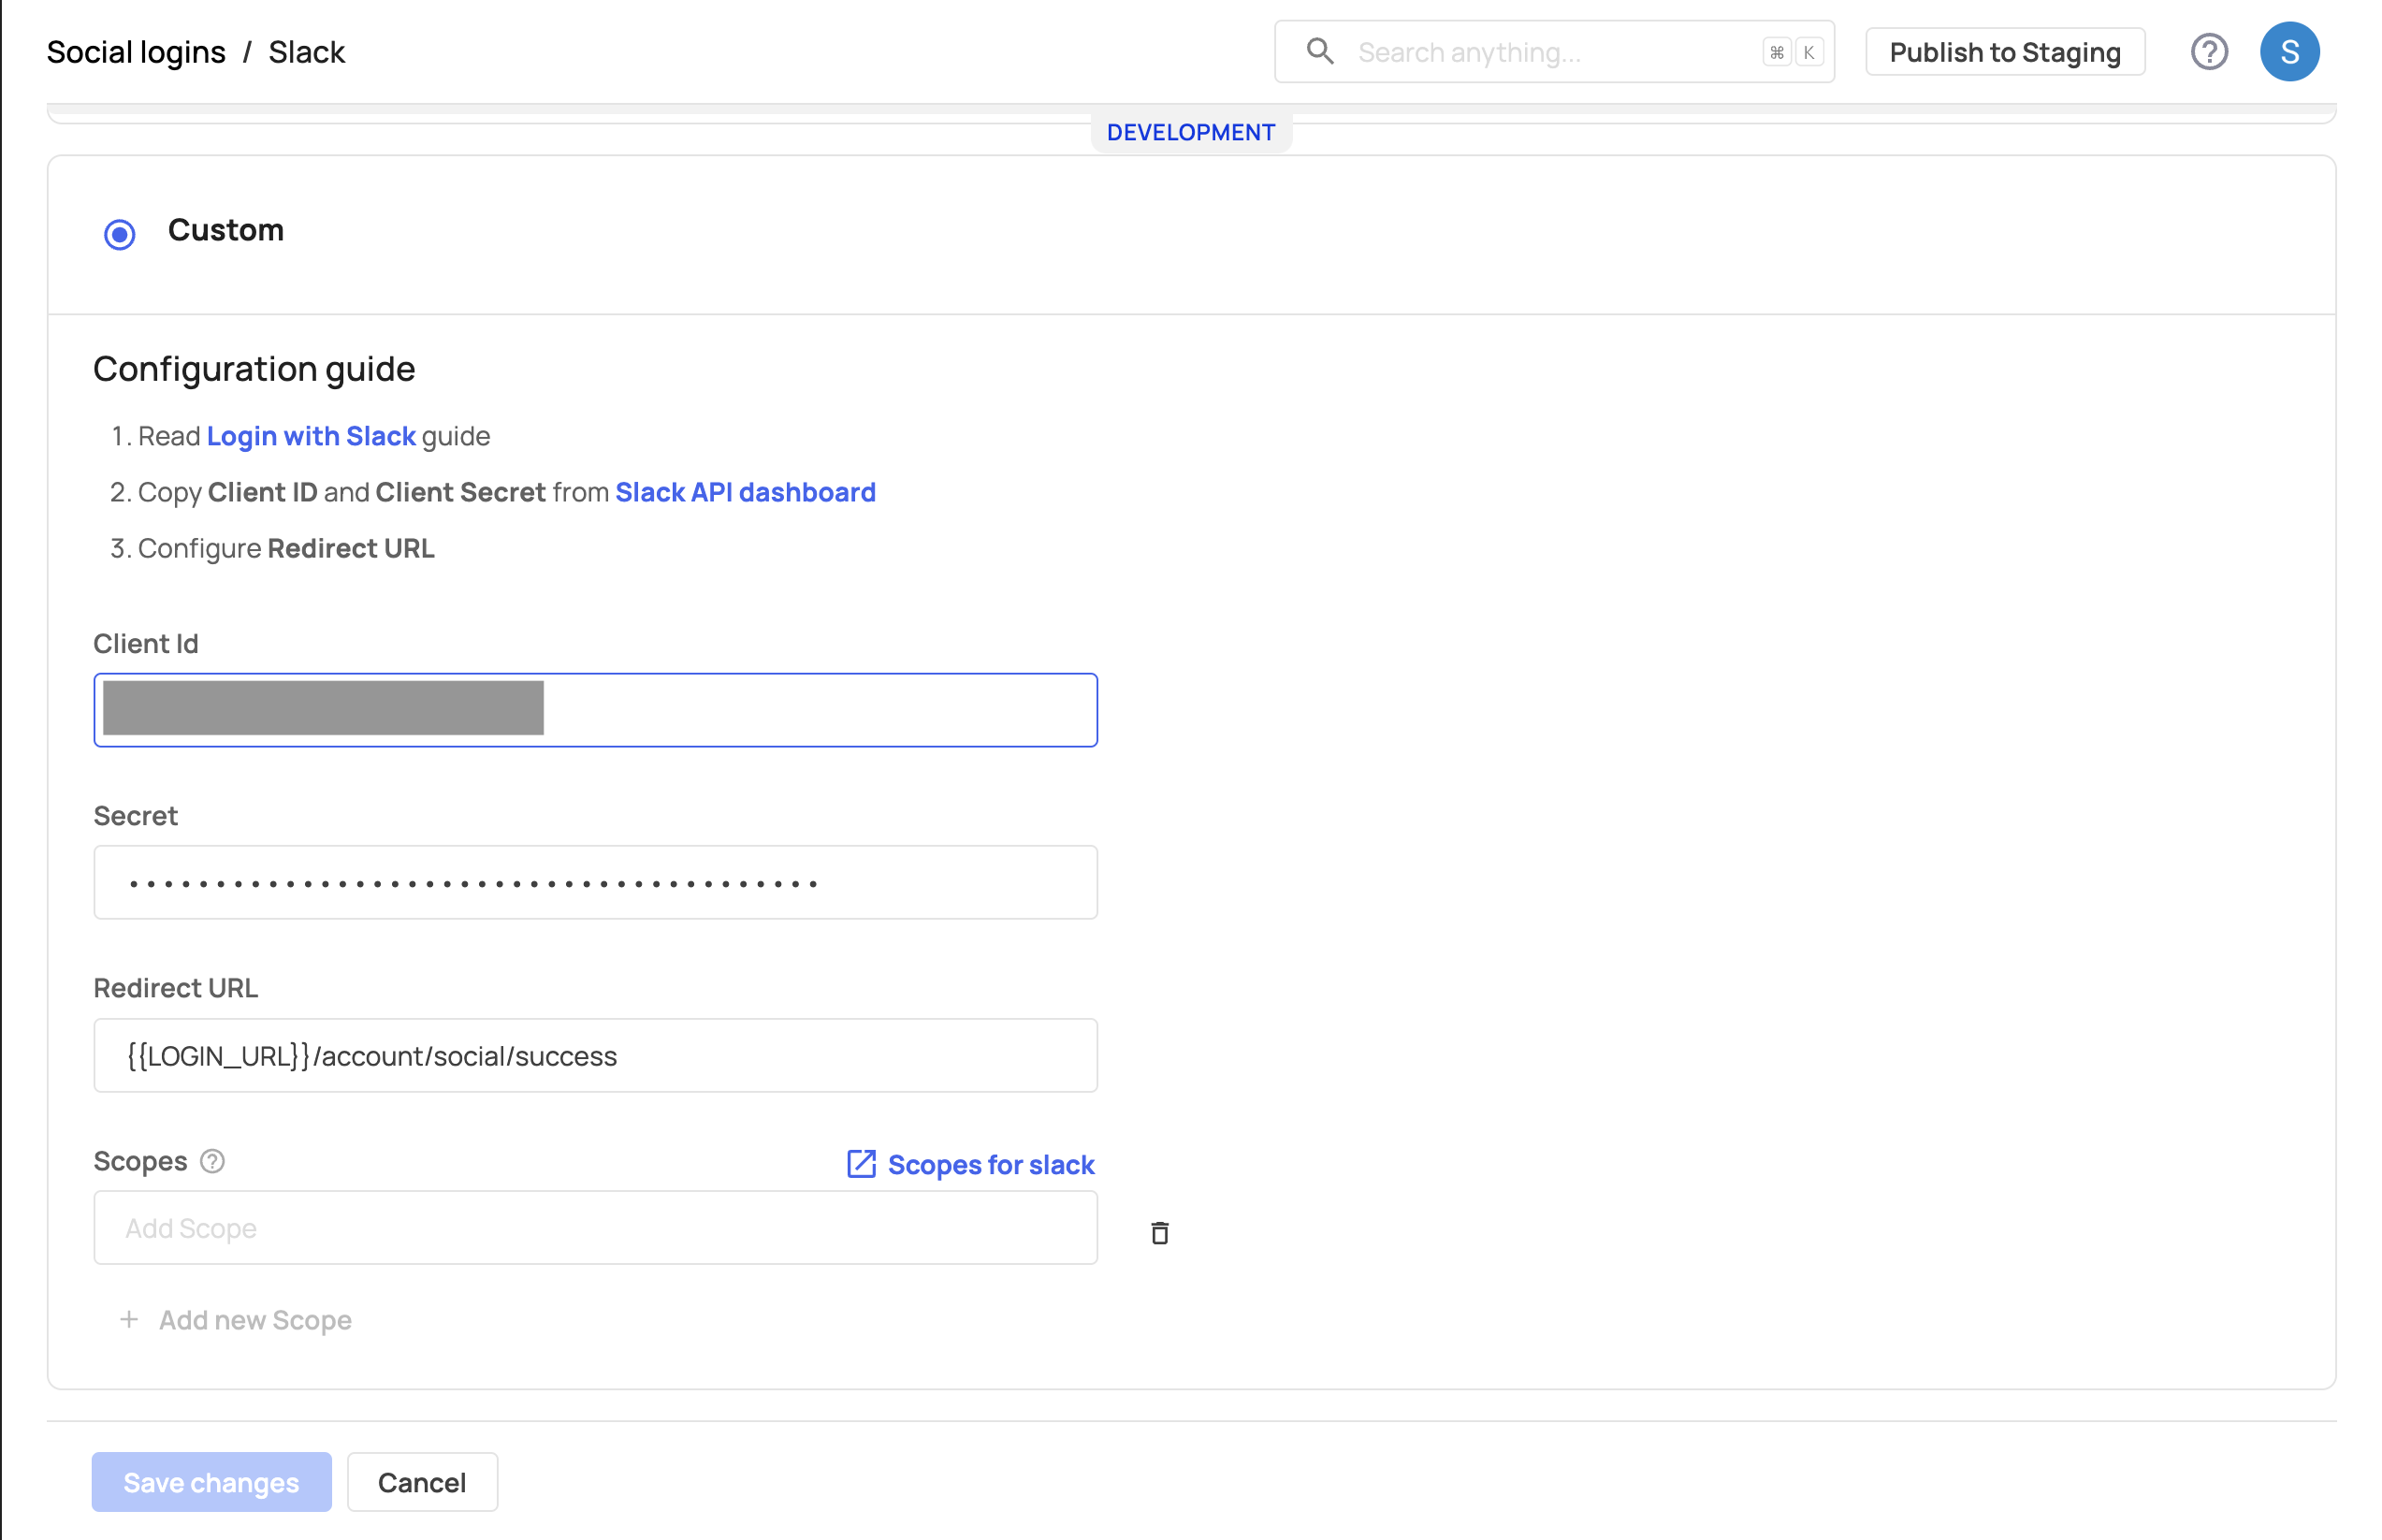
Task: Click the Scopes help tooltip icon
Action: 212,1161
